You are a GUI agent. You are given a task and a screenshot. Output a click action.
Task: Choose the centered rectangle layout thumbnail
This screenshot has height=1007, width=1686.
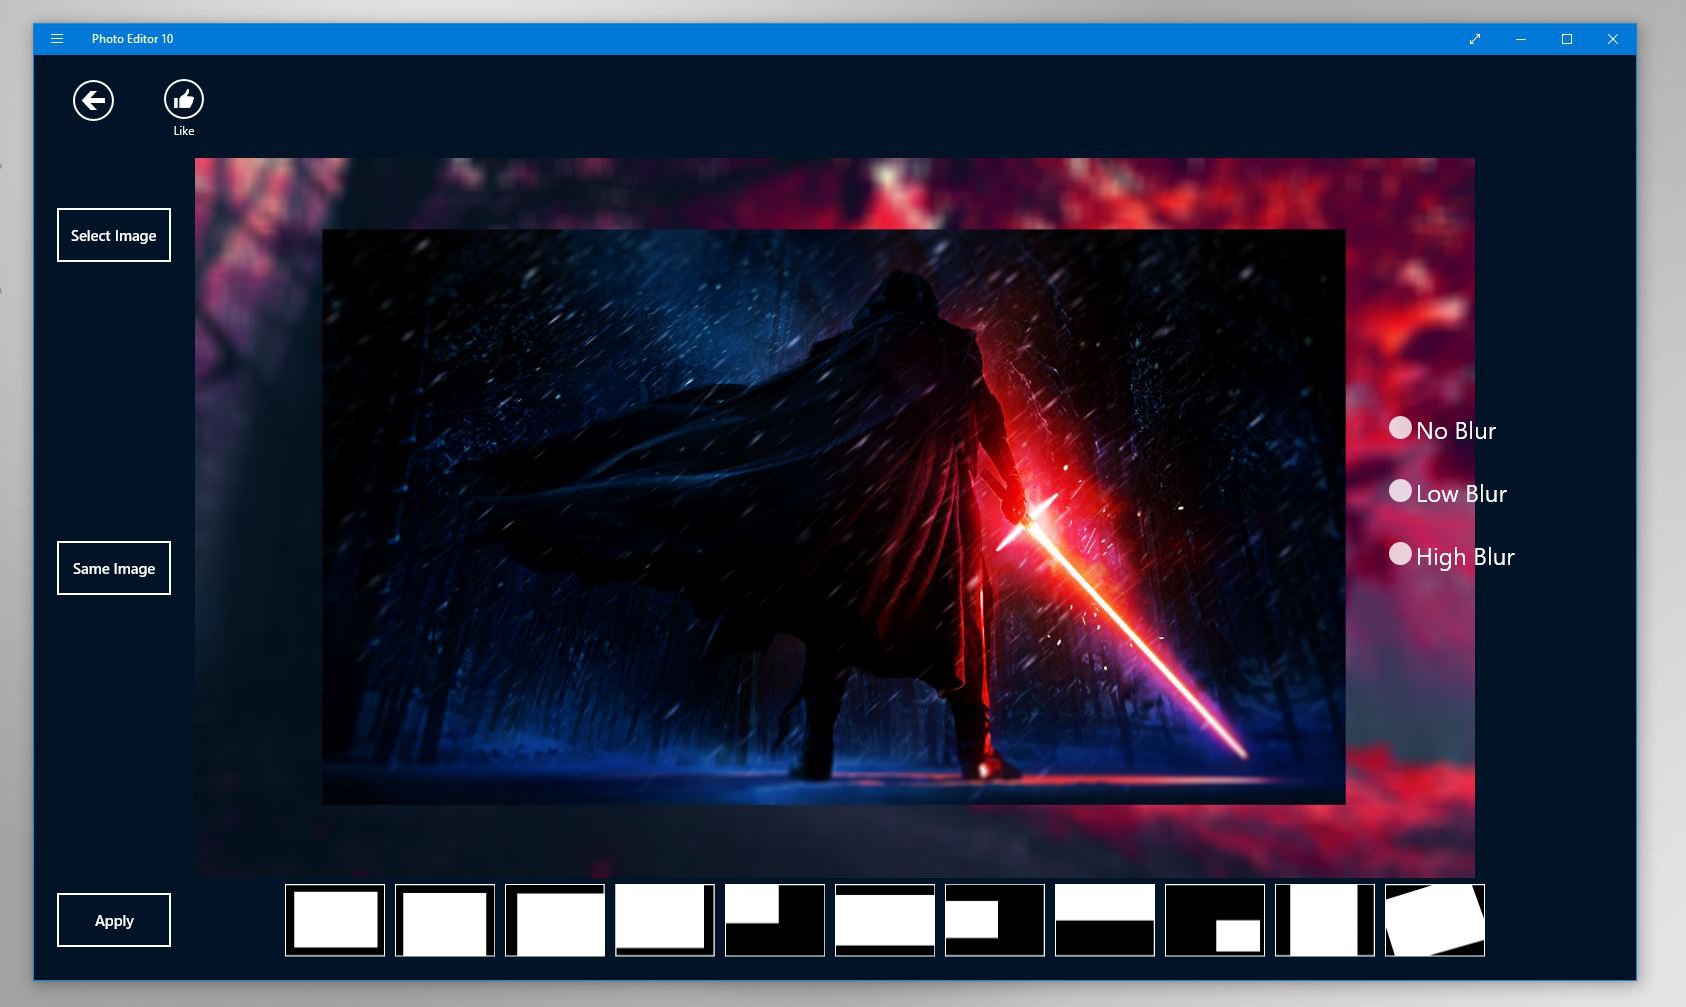tap(335, 920)
